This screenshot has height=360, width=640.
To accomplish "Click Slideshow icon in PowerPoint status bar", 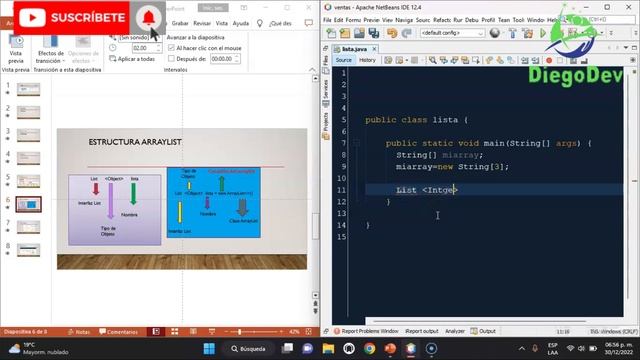I will pos(211,331).
